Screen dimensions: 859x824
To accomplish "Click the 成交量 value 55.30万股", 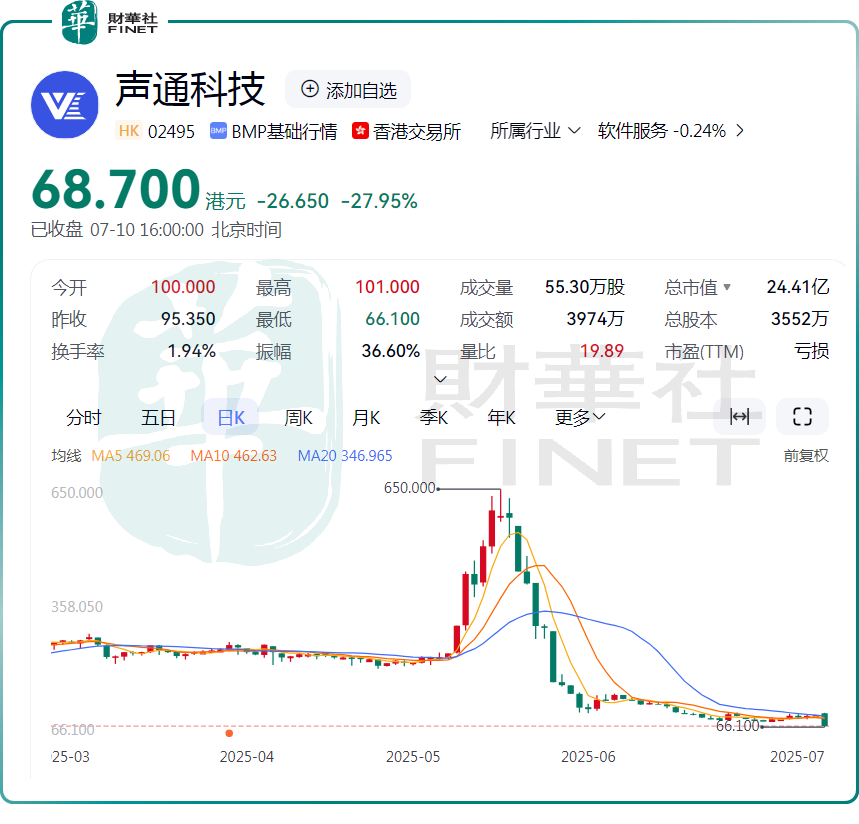I will click(585, 287).
